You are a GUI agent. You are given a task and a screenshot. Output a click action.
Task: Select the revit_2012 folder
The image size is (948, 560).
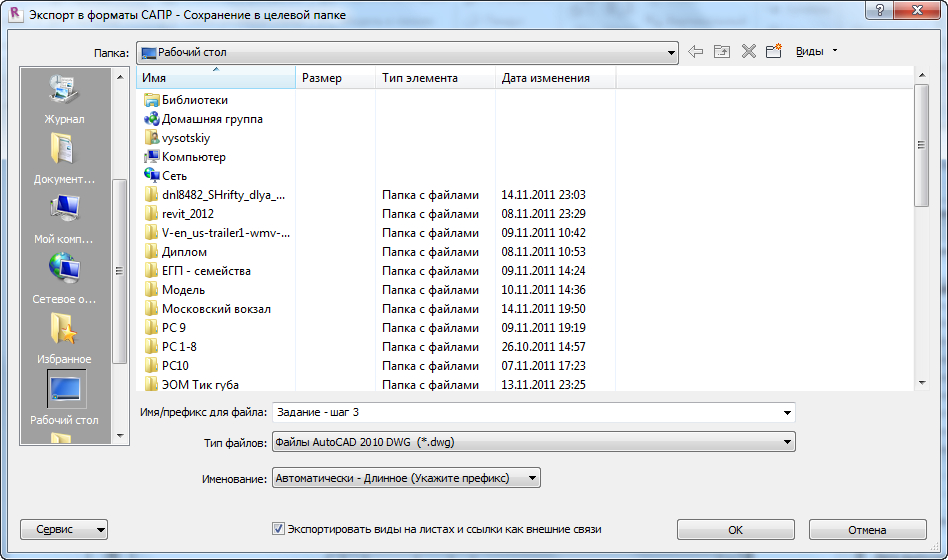click(180, 214)
